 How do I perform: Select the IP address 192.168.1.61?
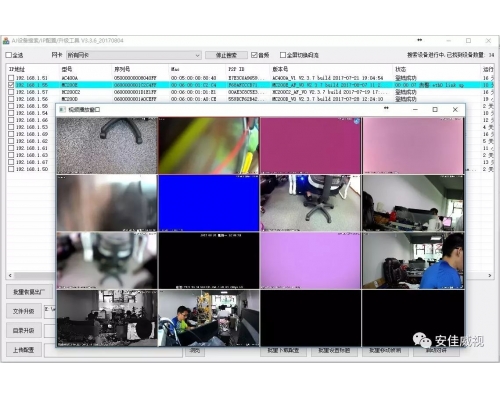tap(32, 148)
